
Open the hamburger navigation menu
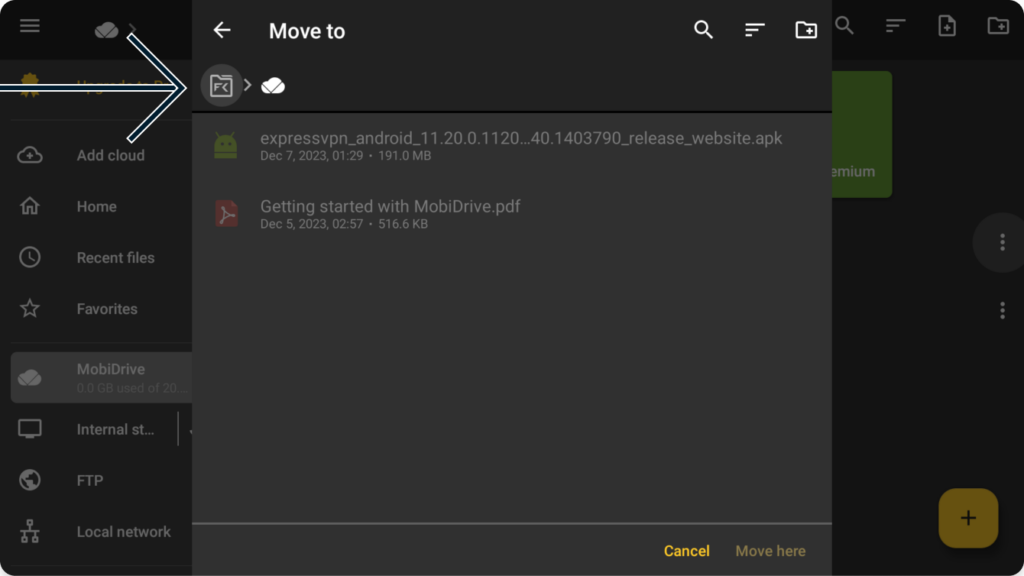click(x=29, y=26)
